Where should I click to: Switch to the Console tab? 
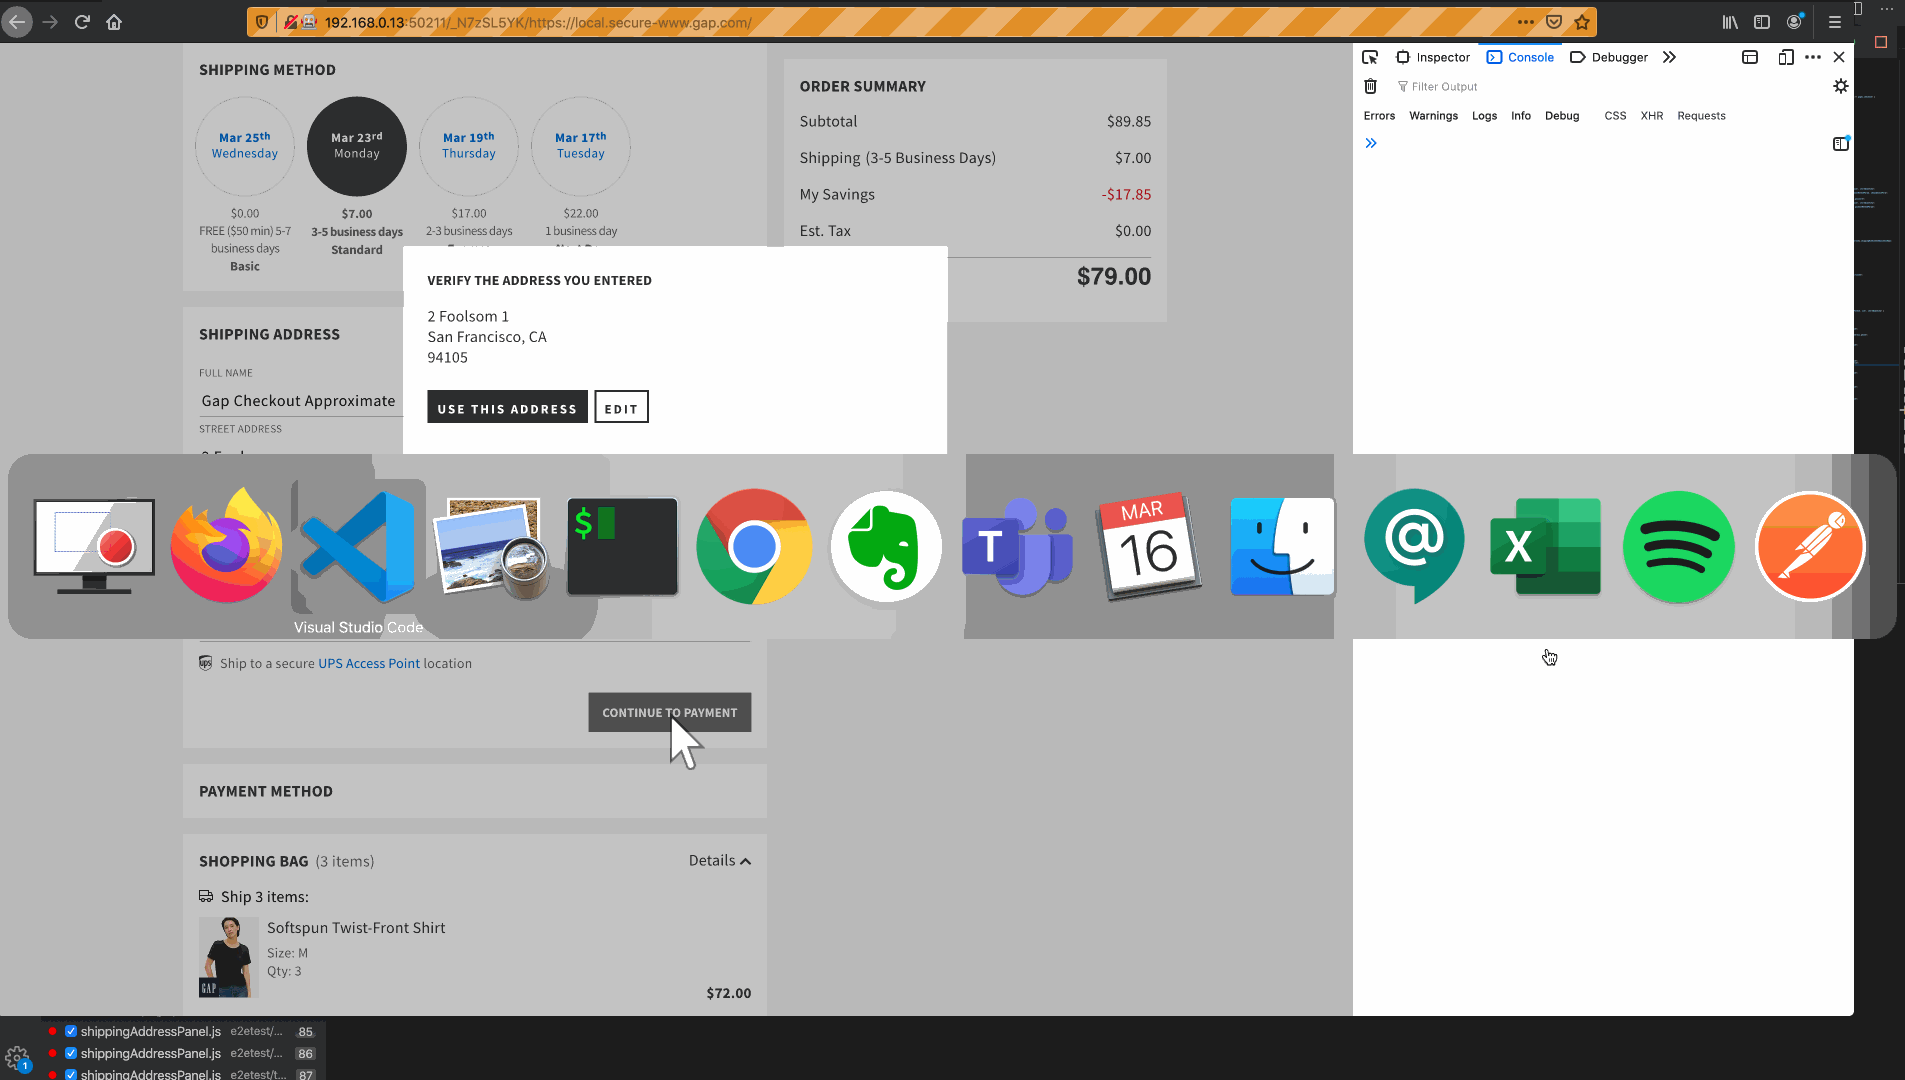1520,57
